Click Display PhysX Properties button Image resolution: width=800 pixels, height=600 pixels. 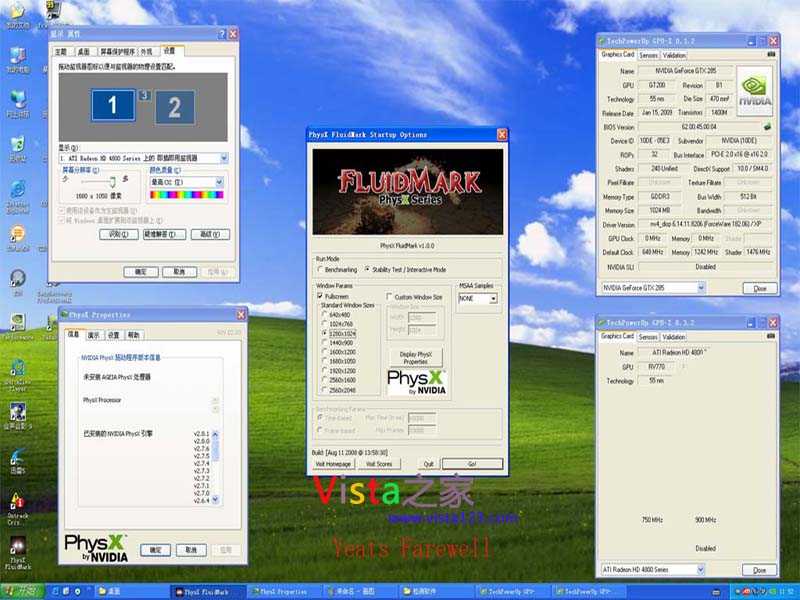click(x=415, y=358)
